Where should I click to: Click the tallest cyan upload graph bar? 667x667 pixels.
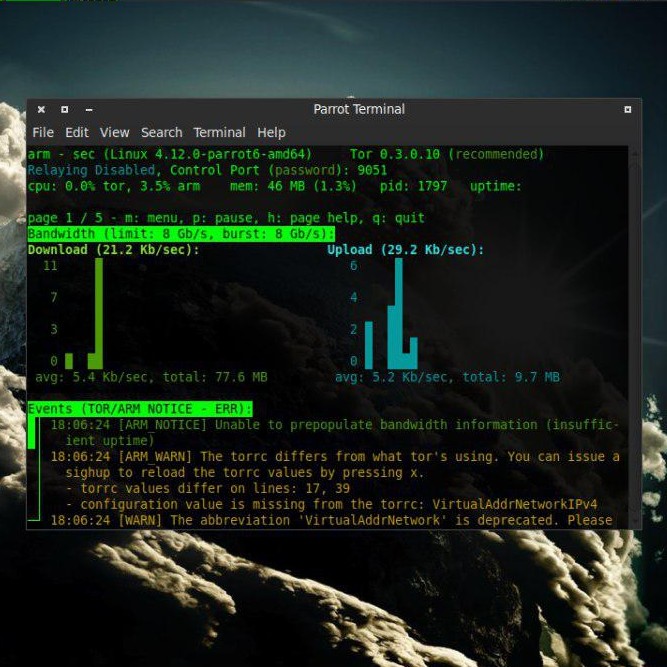(399, 314)
